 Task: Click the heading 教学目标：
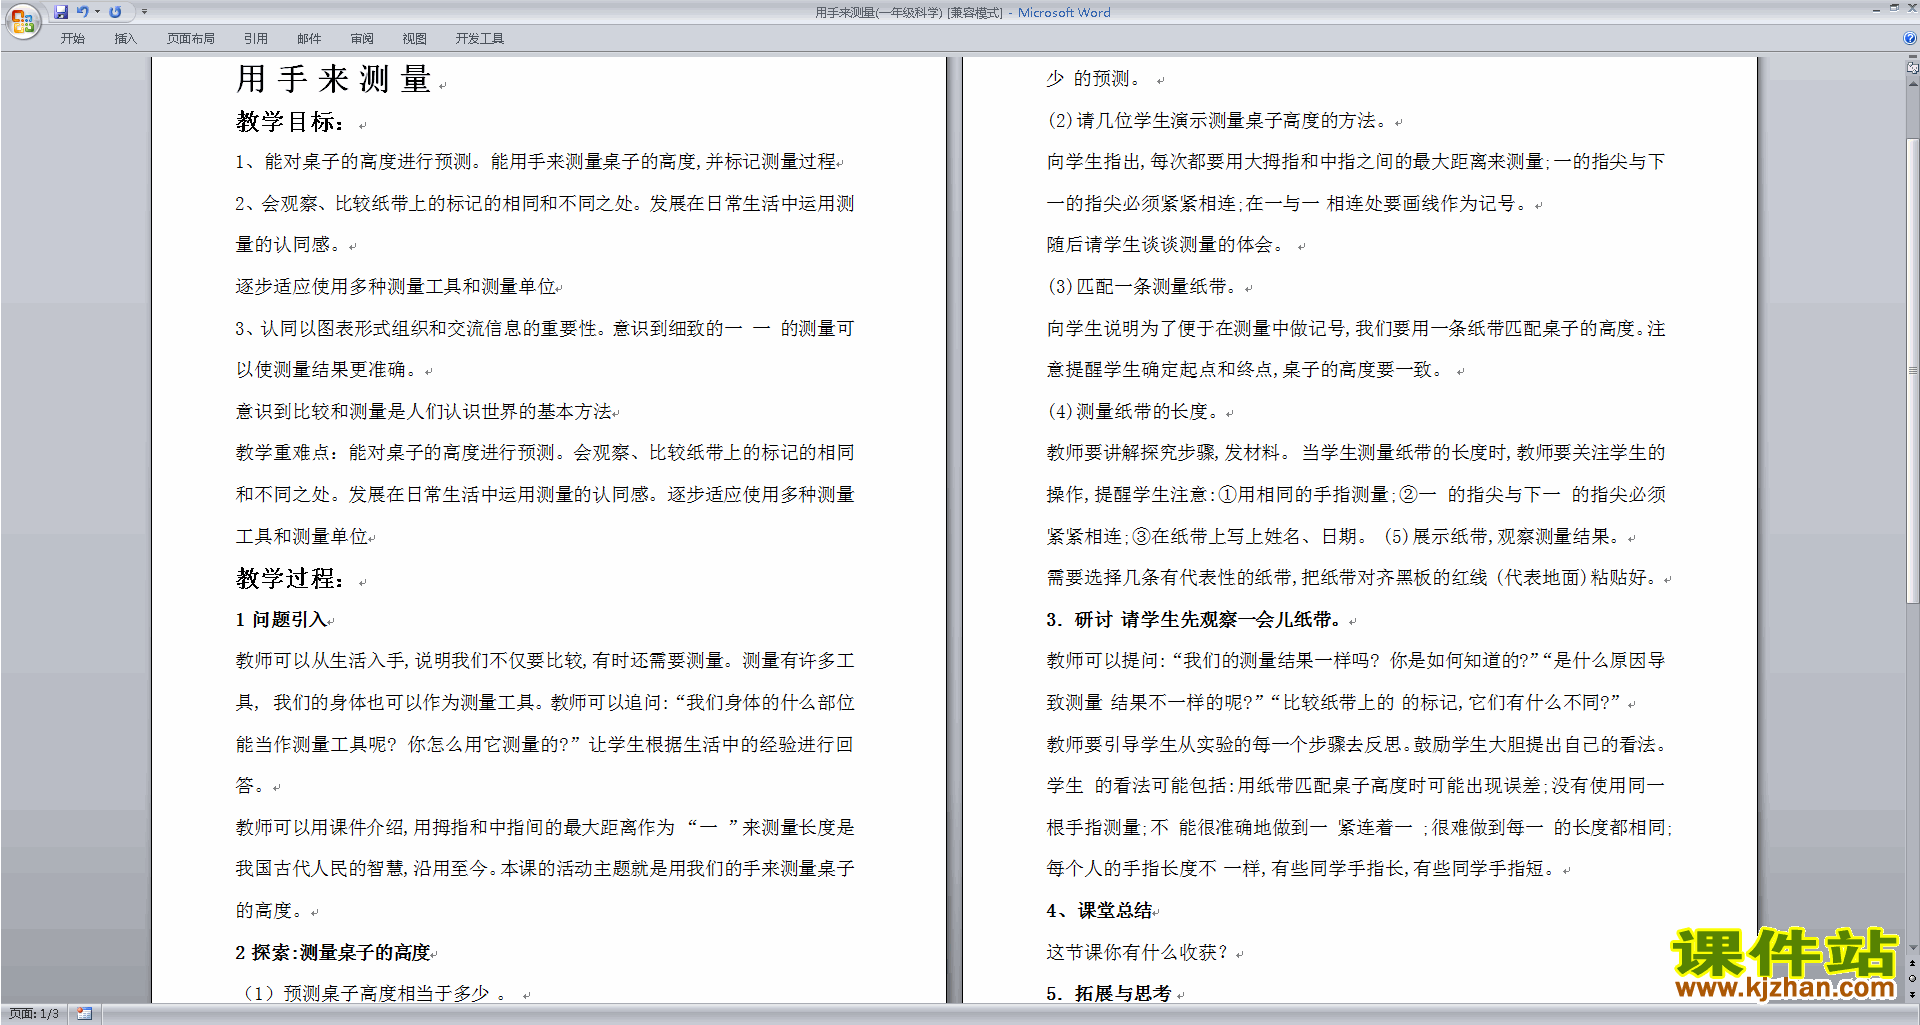pyautogui.click(x=292, y=122)
